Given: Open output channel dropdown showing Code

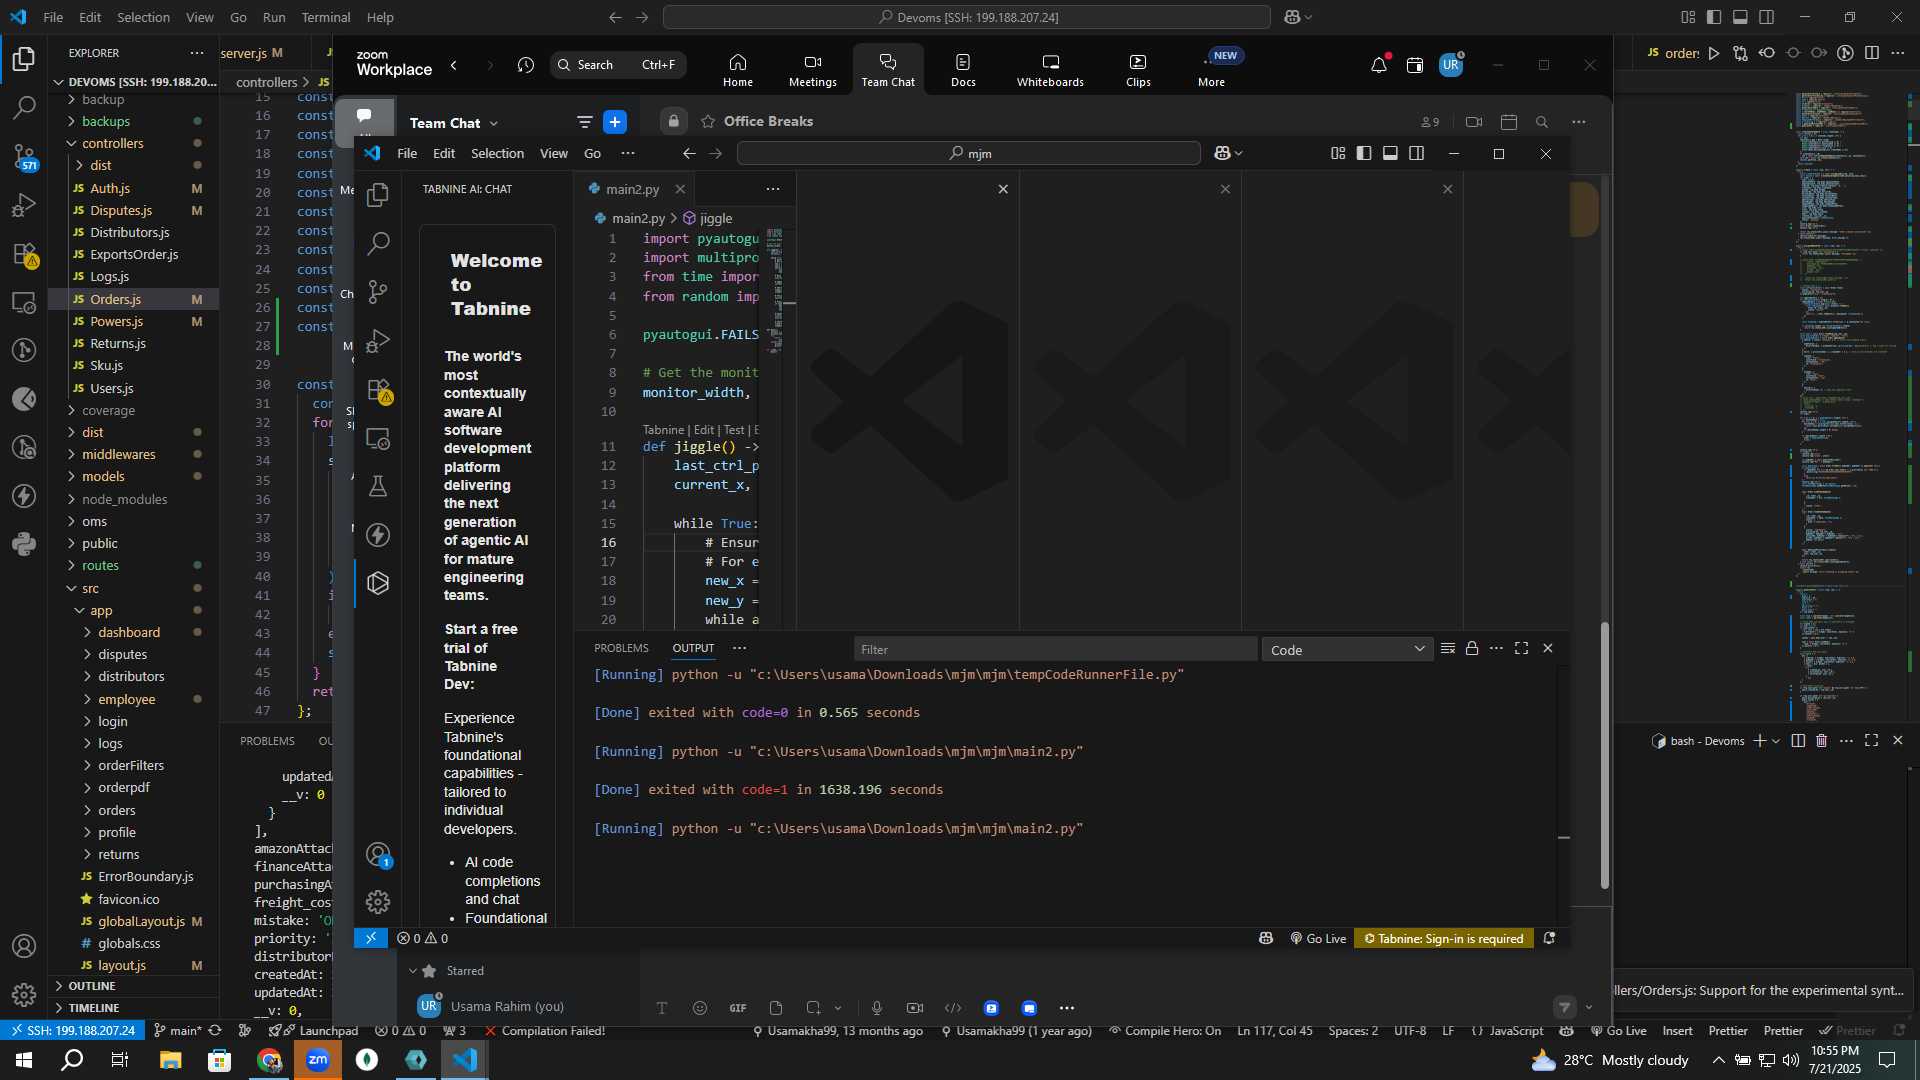Looking at the screenshot, I should [1347, 650].
